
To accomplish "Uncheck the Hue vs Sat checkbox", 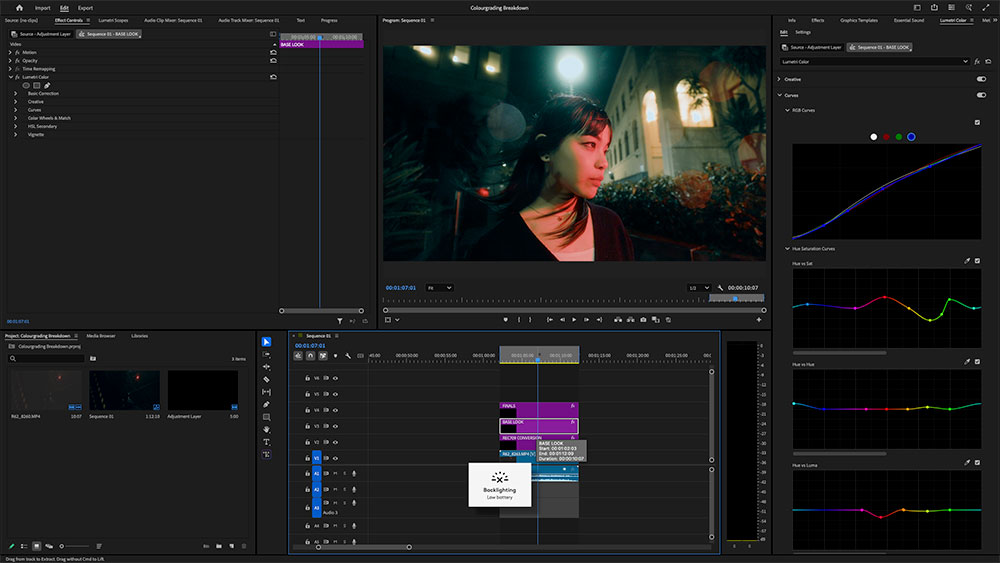I will point(977,261).
